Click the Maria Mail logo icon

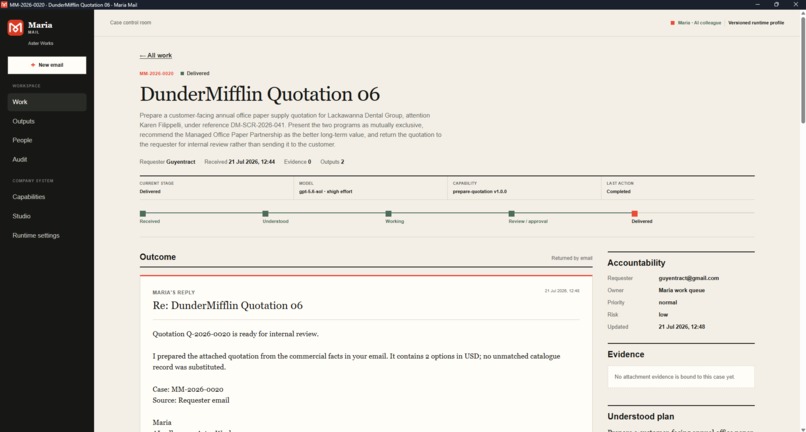15,27
